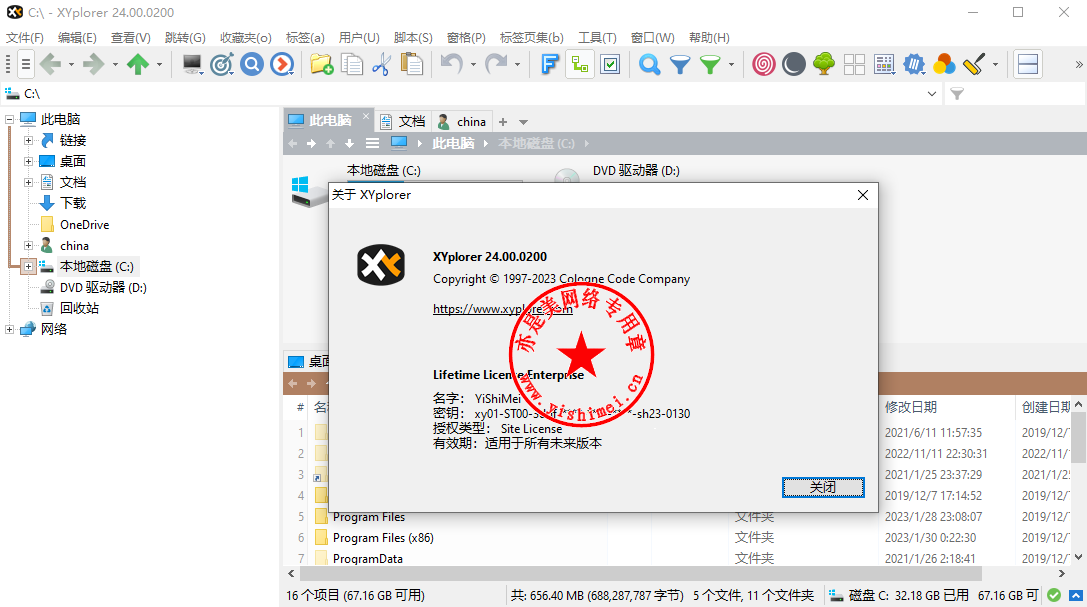Image resolution: width=1087 pixels, height=607 pixels.
Task: Click the Recent Locations arrow circle icon
Action: click(x=282, y=64)
